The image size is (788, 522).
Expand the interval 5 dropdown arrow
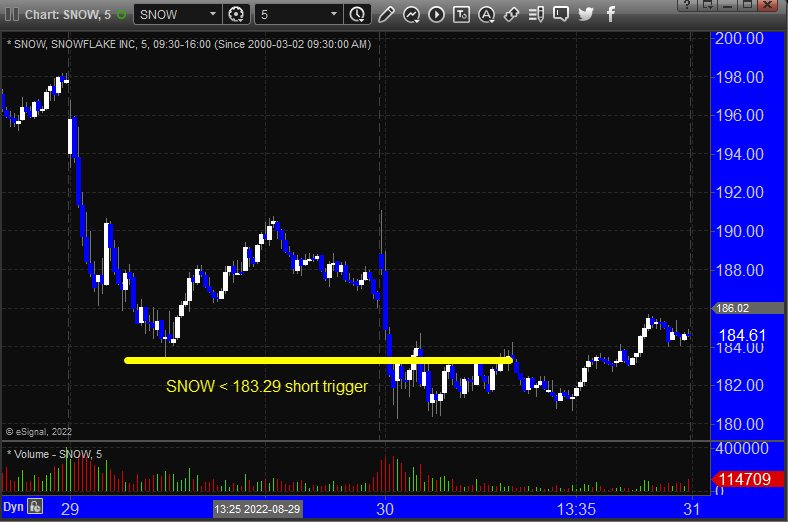334,14
